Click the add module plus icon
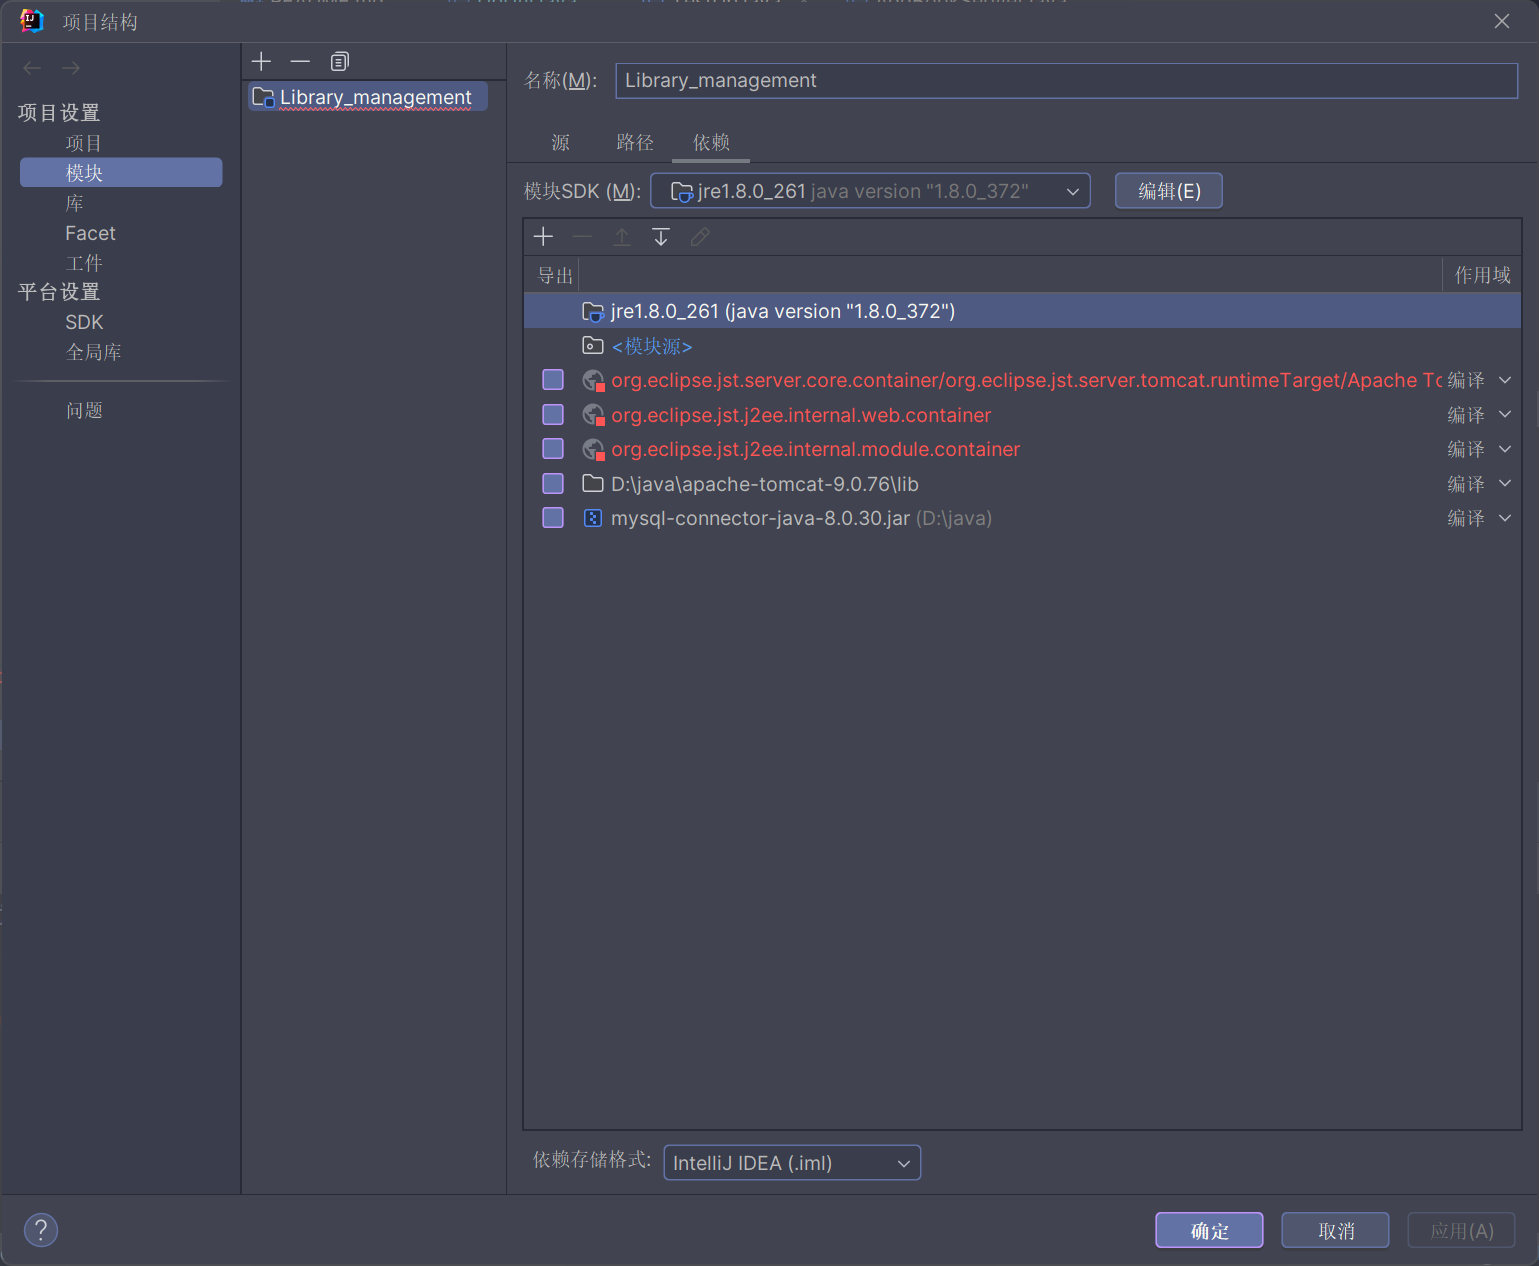Viewport: 1539px width, 1266px height. (261, 62)
